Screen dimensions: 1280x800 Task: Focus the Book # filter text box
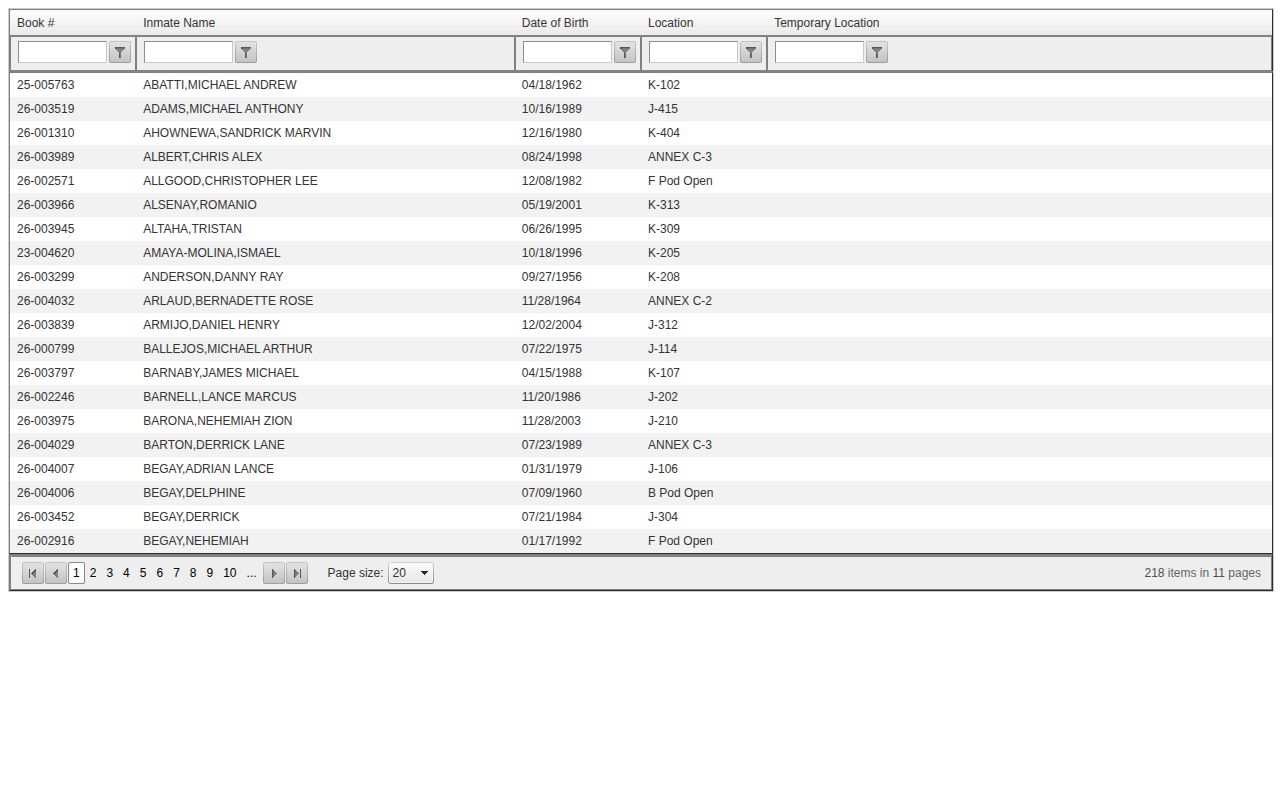click(62, 52)
